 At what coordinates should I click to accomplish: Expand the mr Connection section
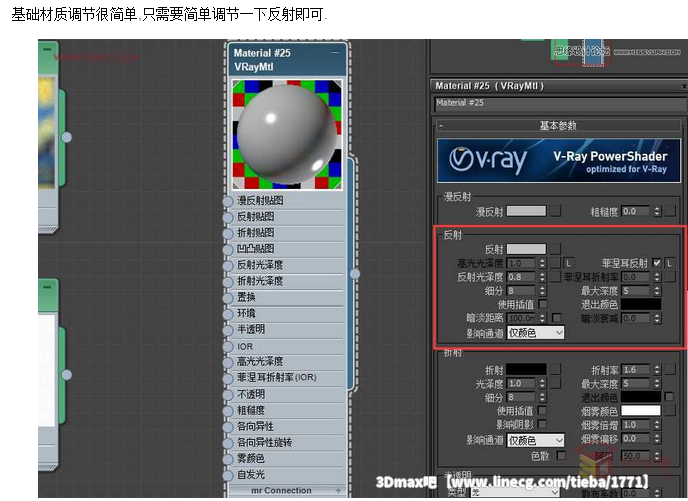338,490
